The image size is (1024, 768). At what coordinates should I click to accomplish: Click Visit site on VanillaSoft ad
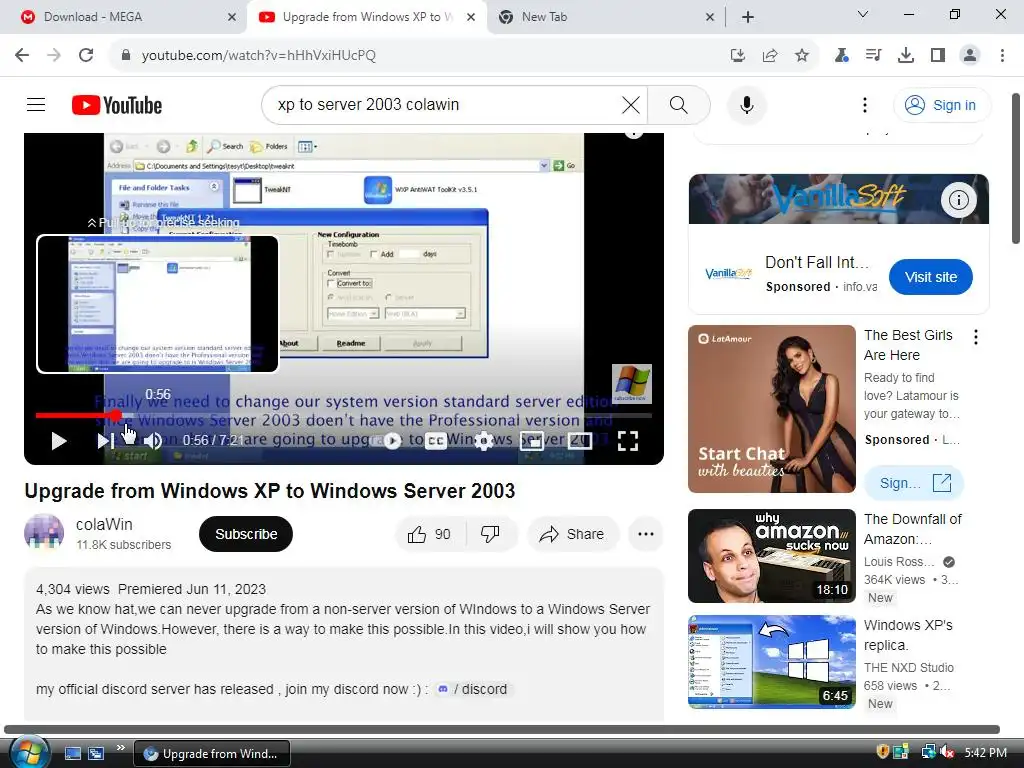931,277
